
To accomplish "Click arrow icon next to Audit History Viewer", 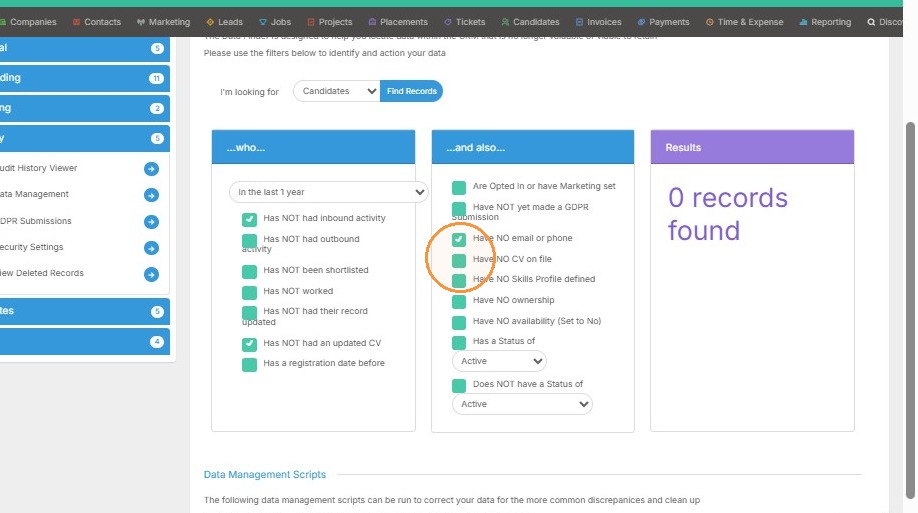I will pyautogui.click(x=151, y=169).
